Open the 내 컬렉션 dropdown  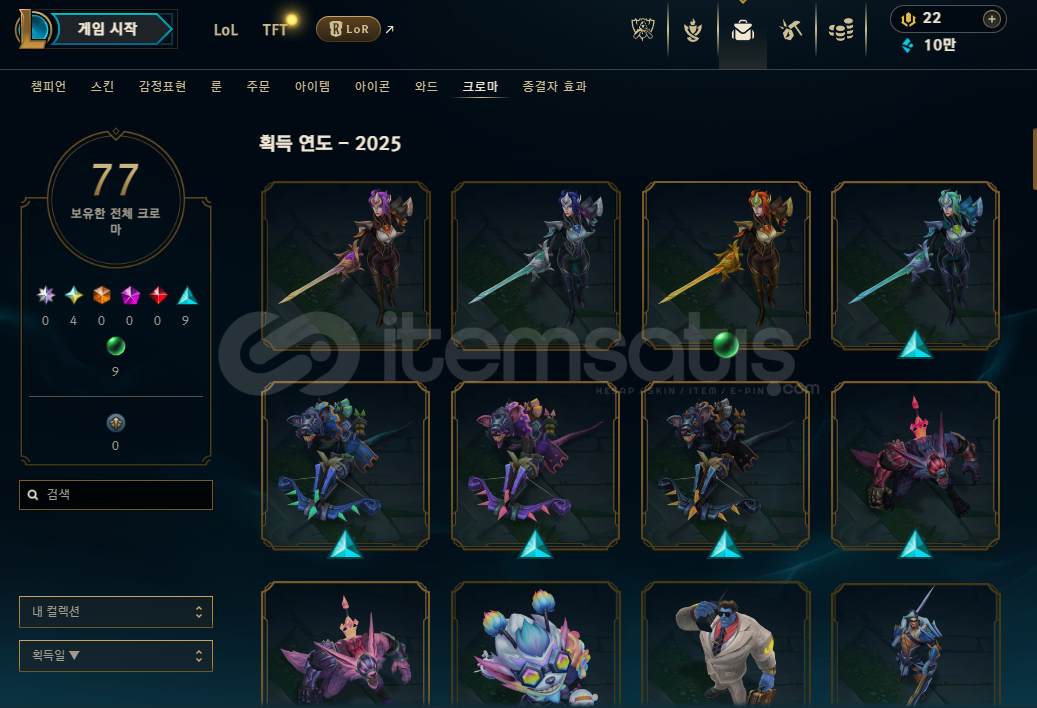coord(116,611)
